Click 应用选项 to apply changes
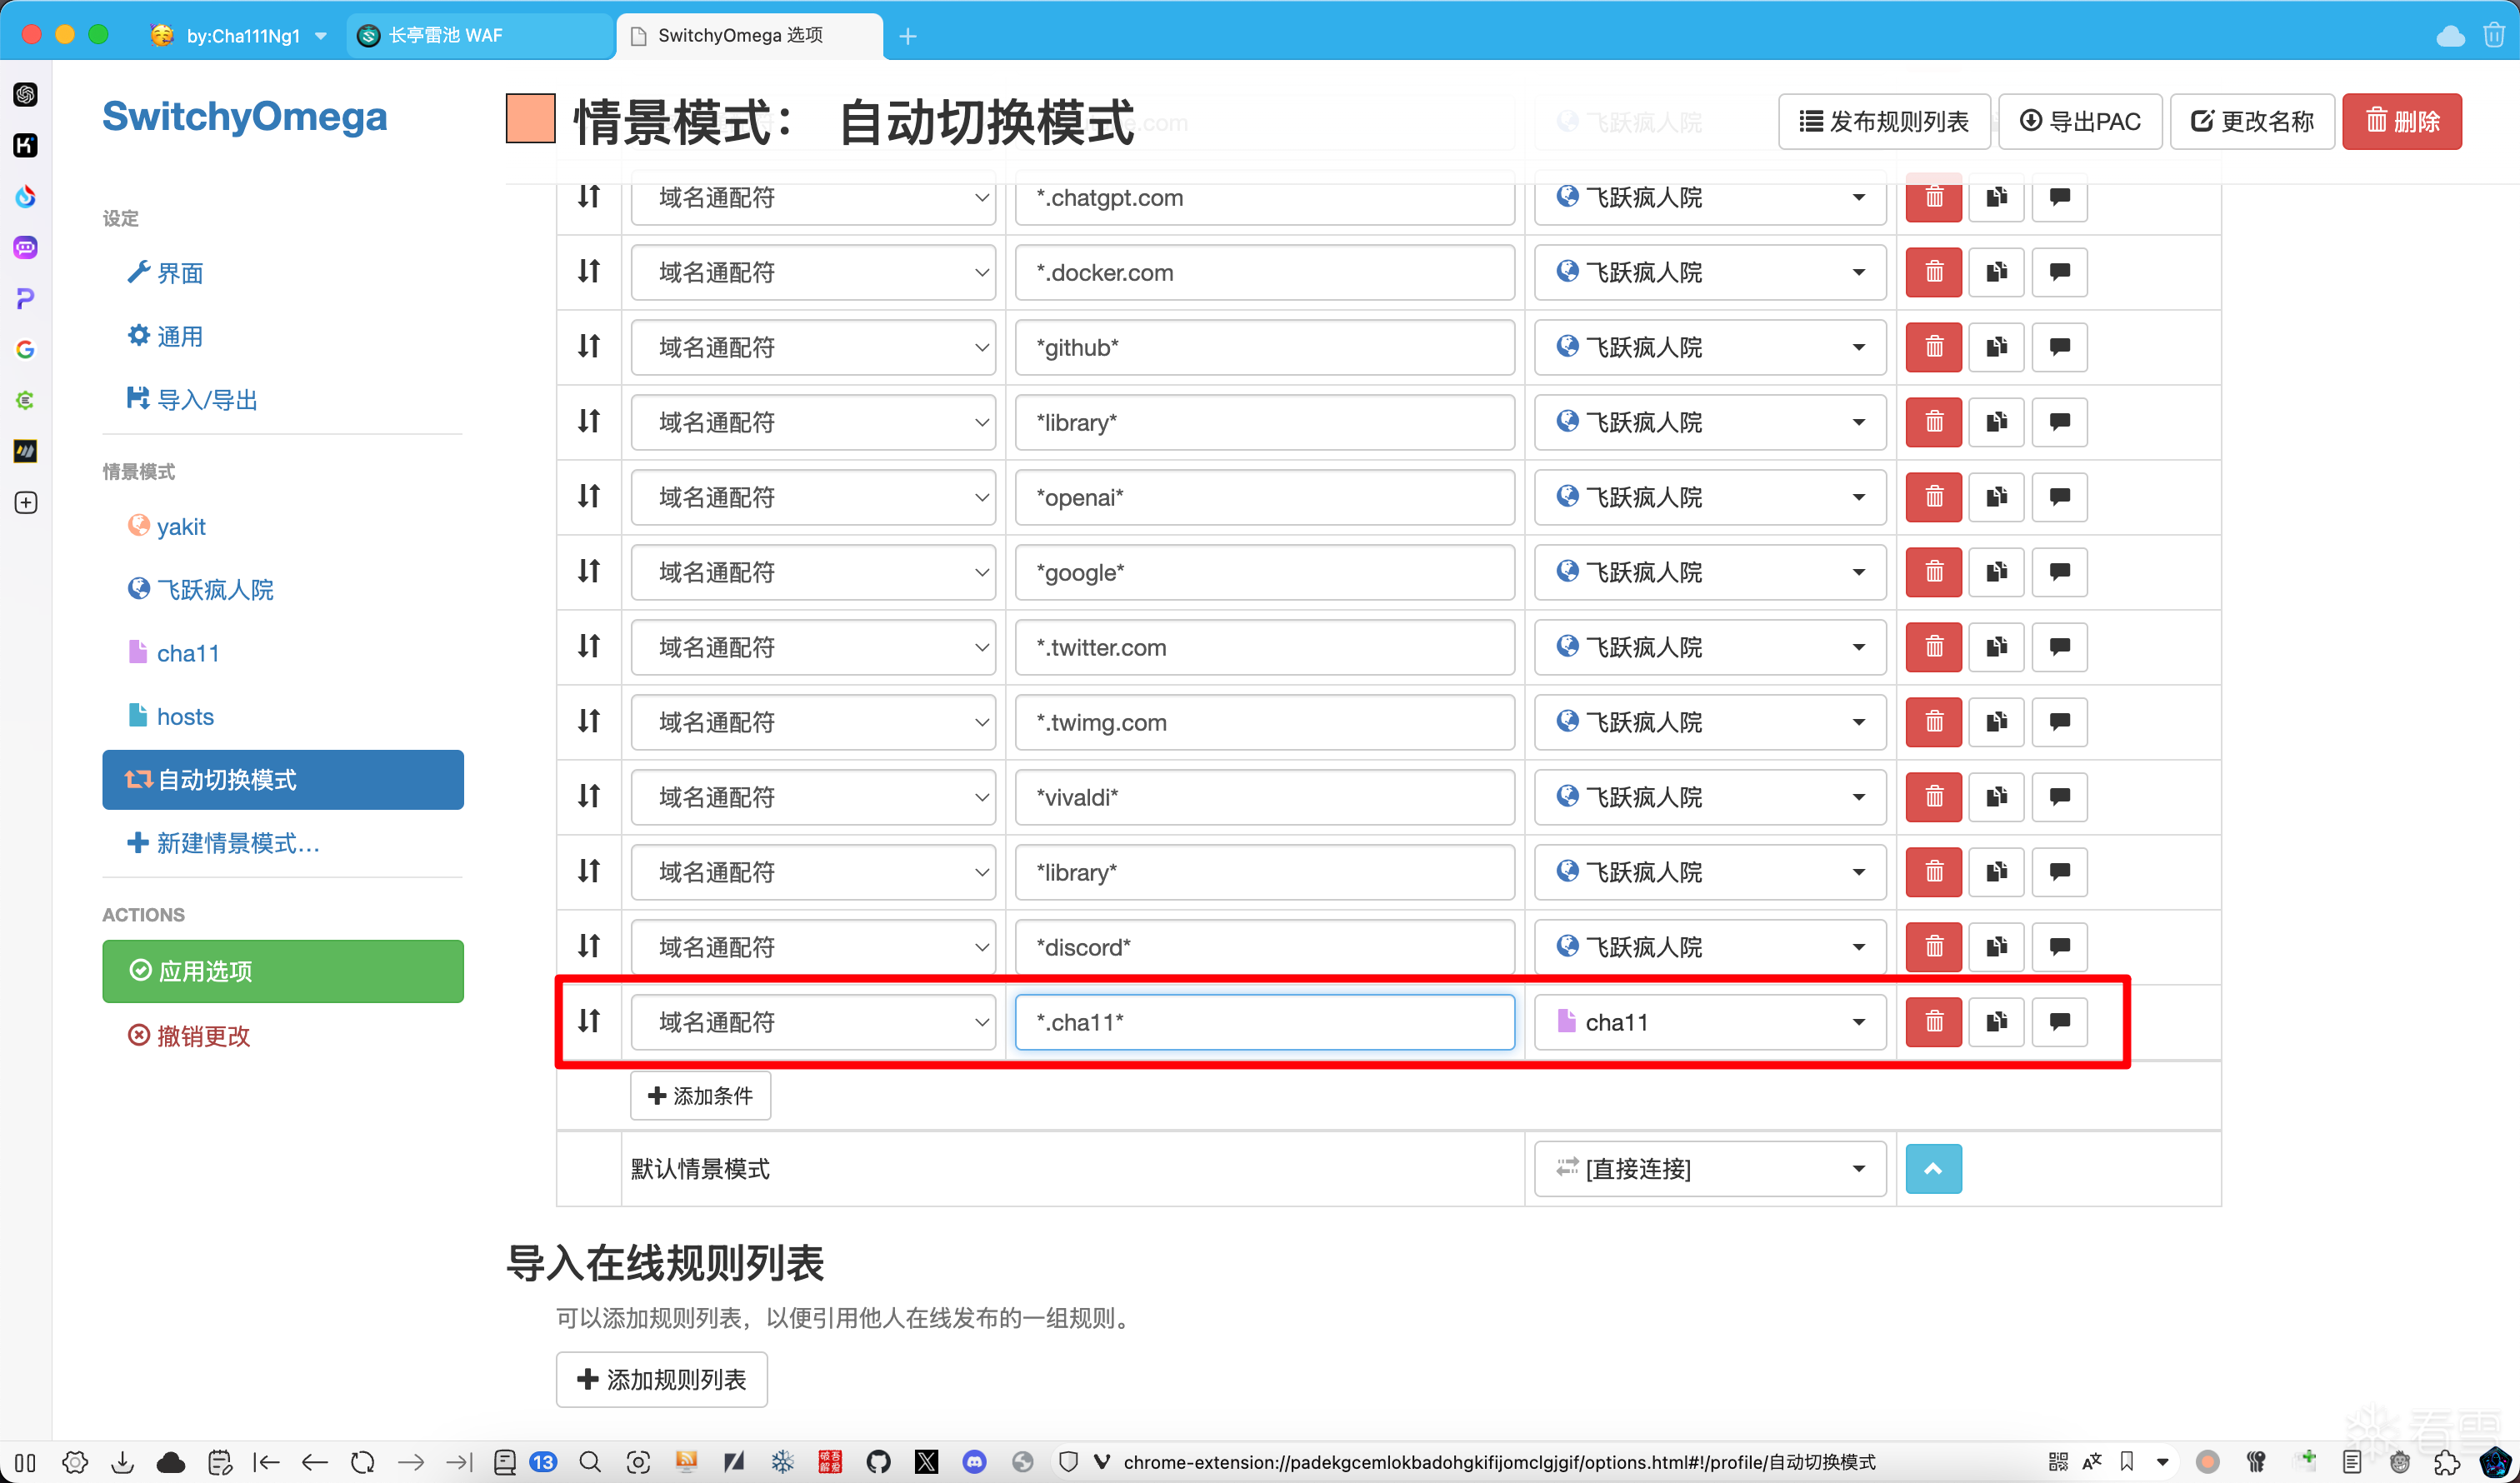 click(x=283, y=970)
